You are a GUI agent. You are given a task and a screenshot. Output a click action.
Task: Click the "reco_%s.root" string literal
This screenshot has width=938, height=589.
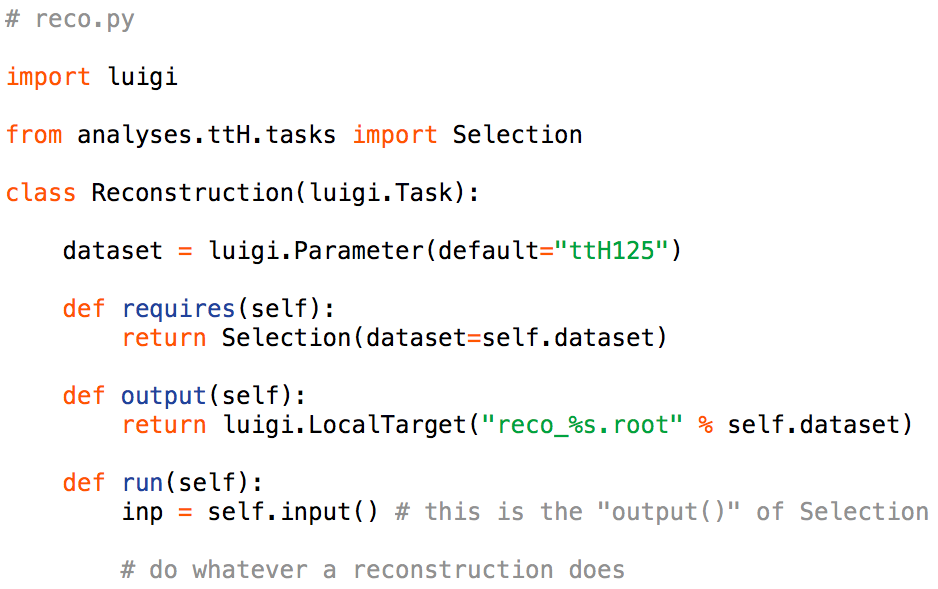tap(582, 424)
